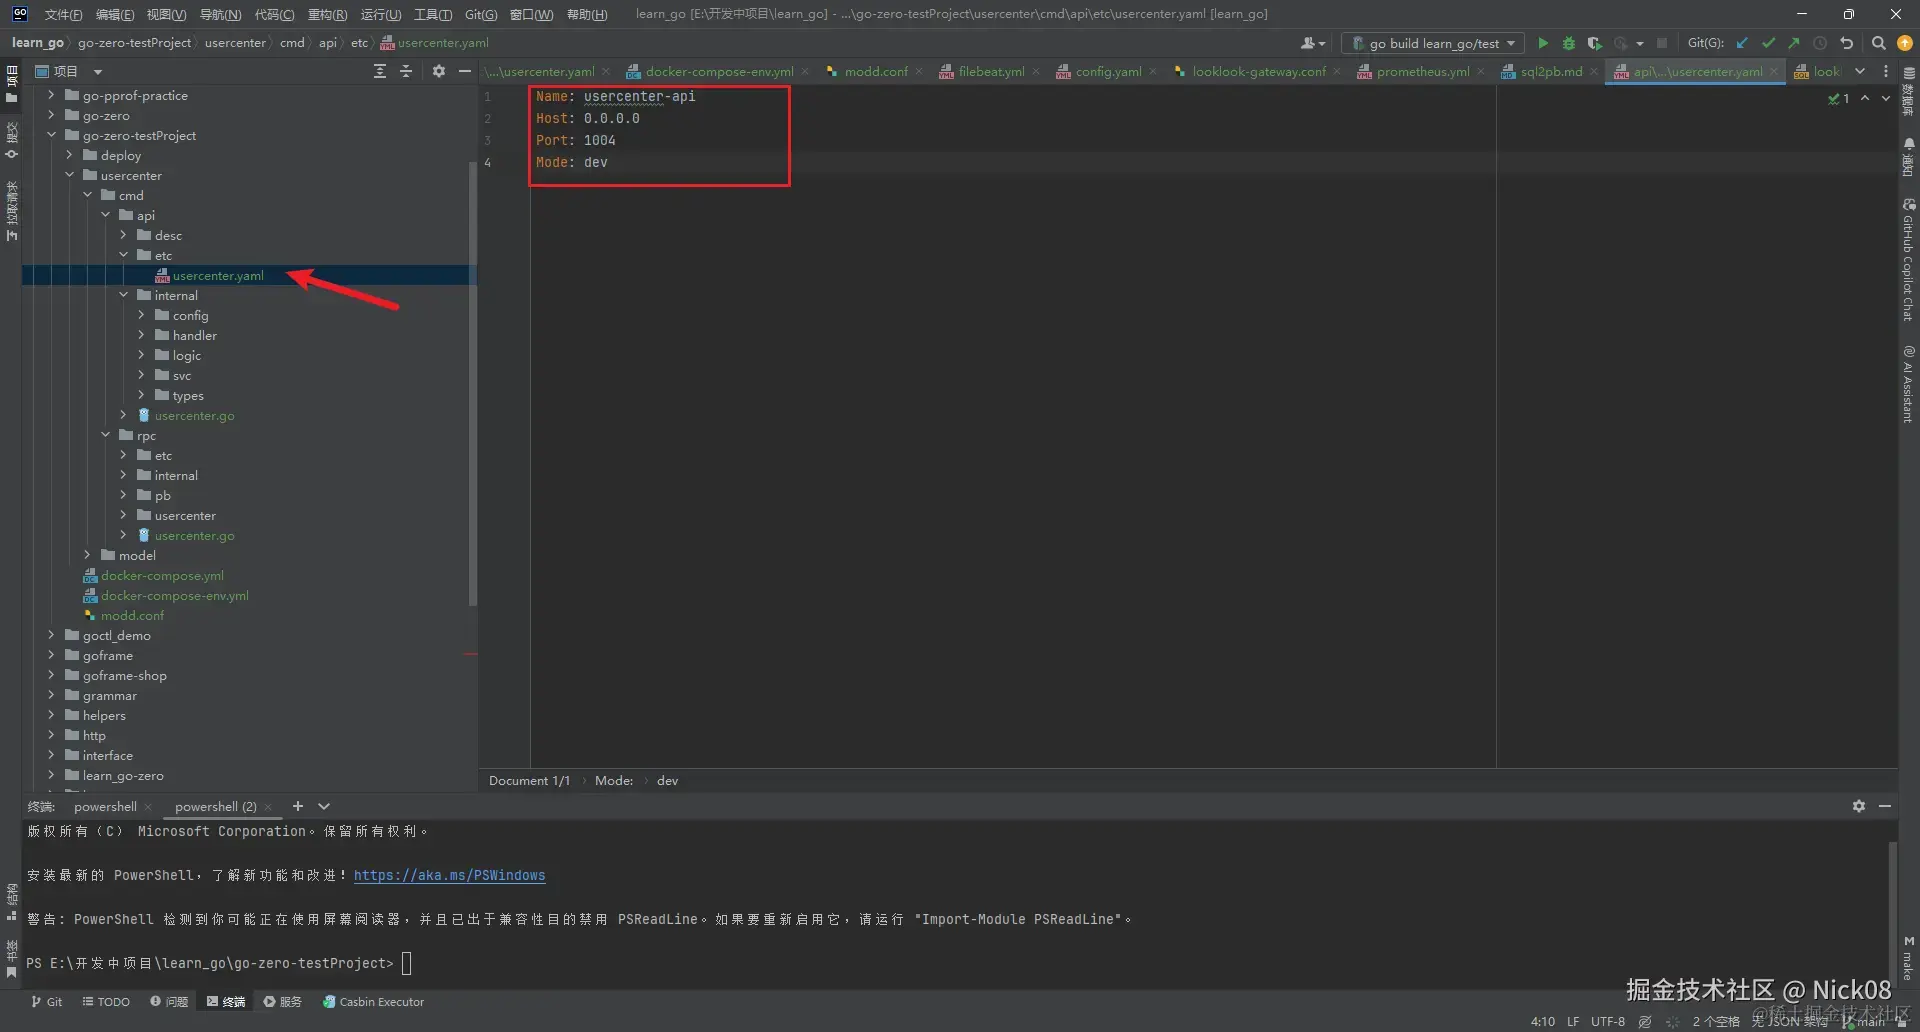Open the Git(G) menu in menu bar
Image resolution: width=1920 pixels, height=1032 pixels.
click(x=481, y=14)
